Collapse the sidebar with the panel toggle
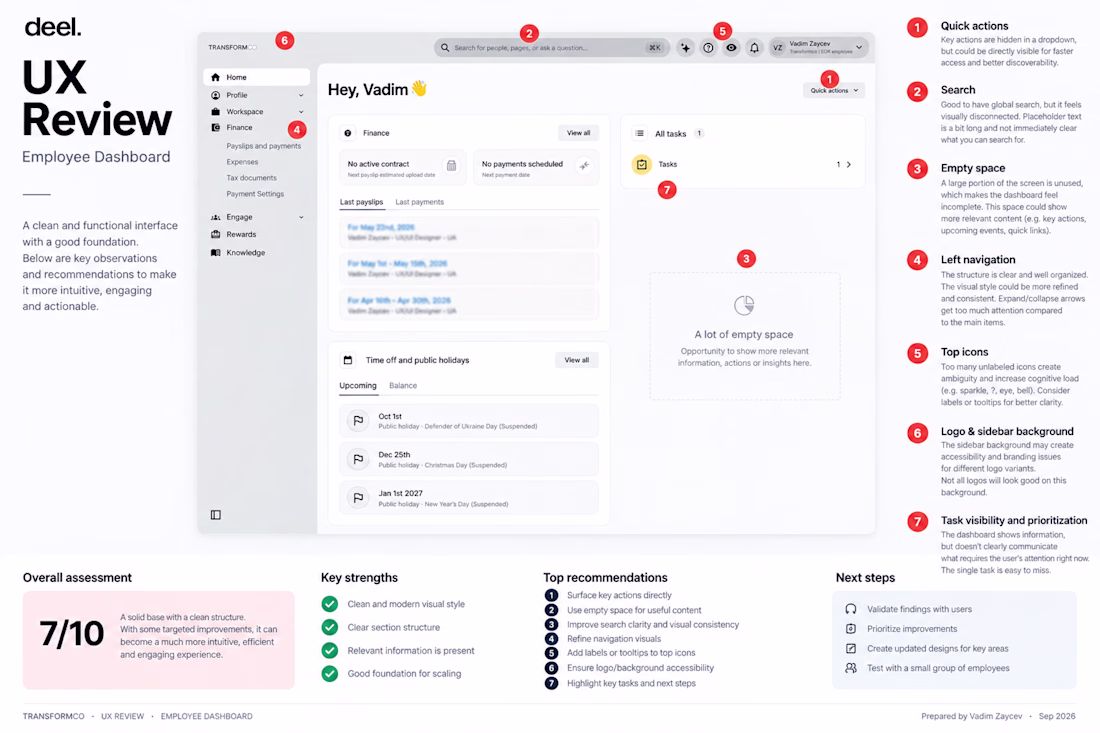 215,515
